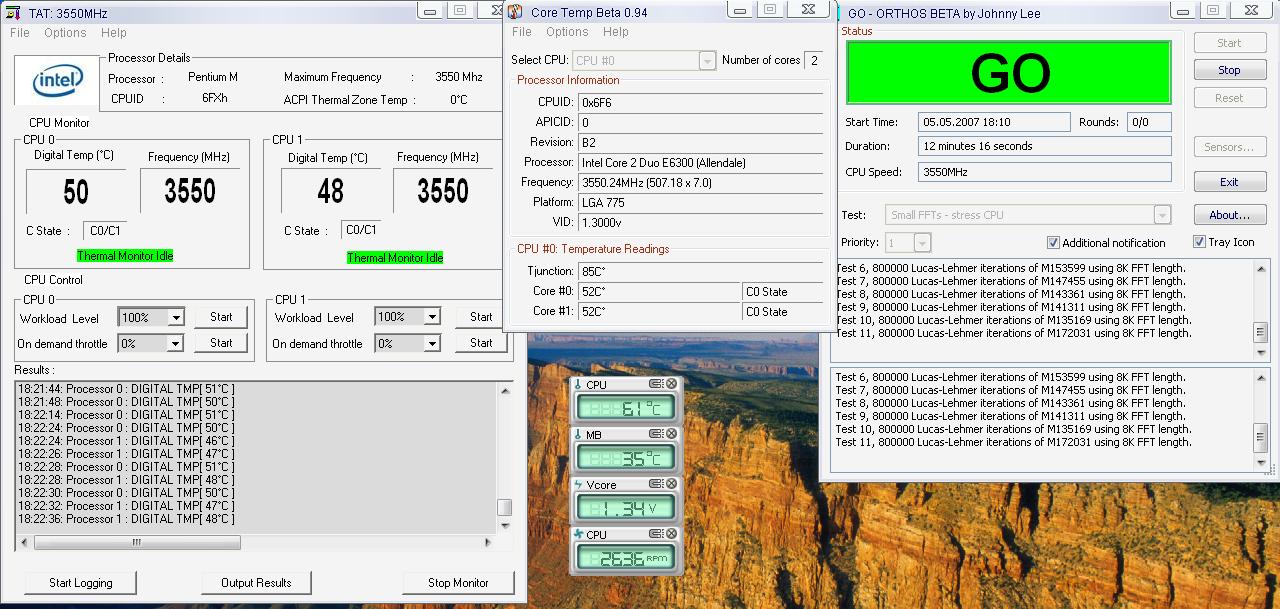
Task: Click the ORTHOS Start Time field
Action: pos(994,122)
